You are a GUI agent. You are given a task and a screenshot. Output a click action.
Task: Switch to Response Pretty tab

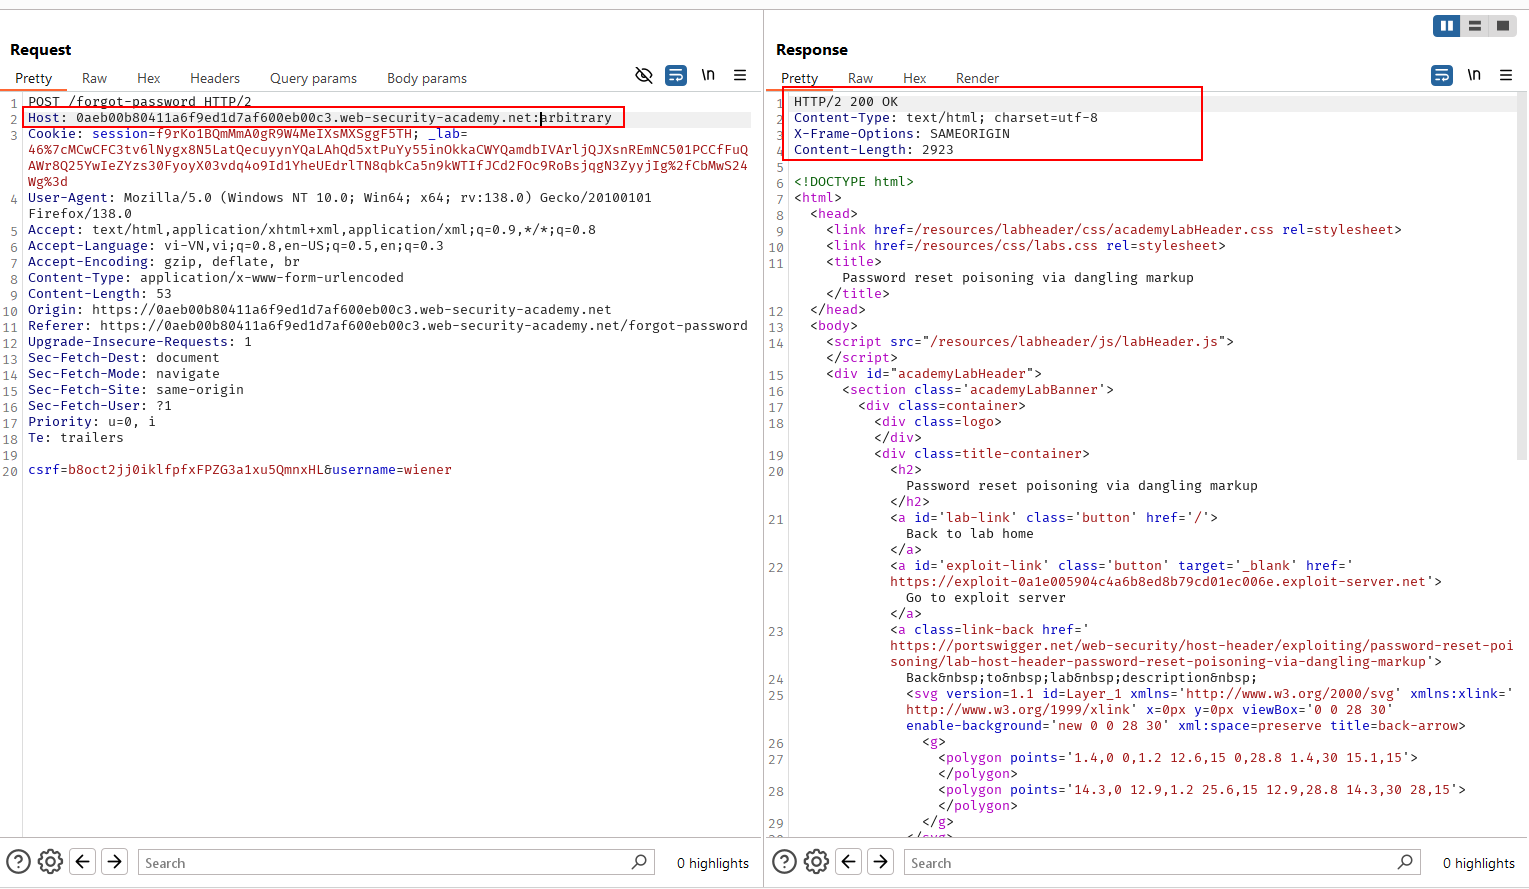(x=799, y=78)
